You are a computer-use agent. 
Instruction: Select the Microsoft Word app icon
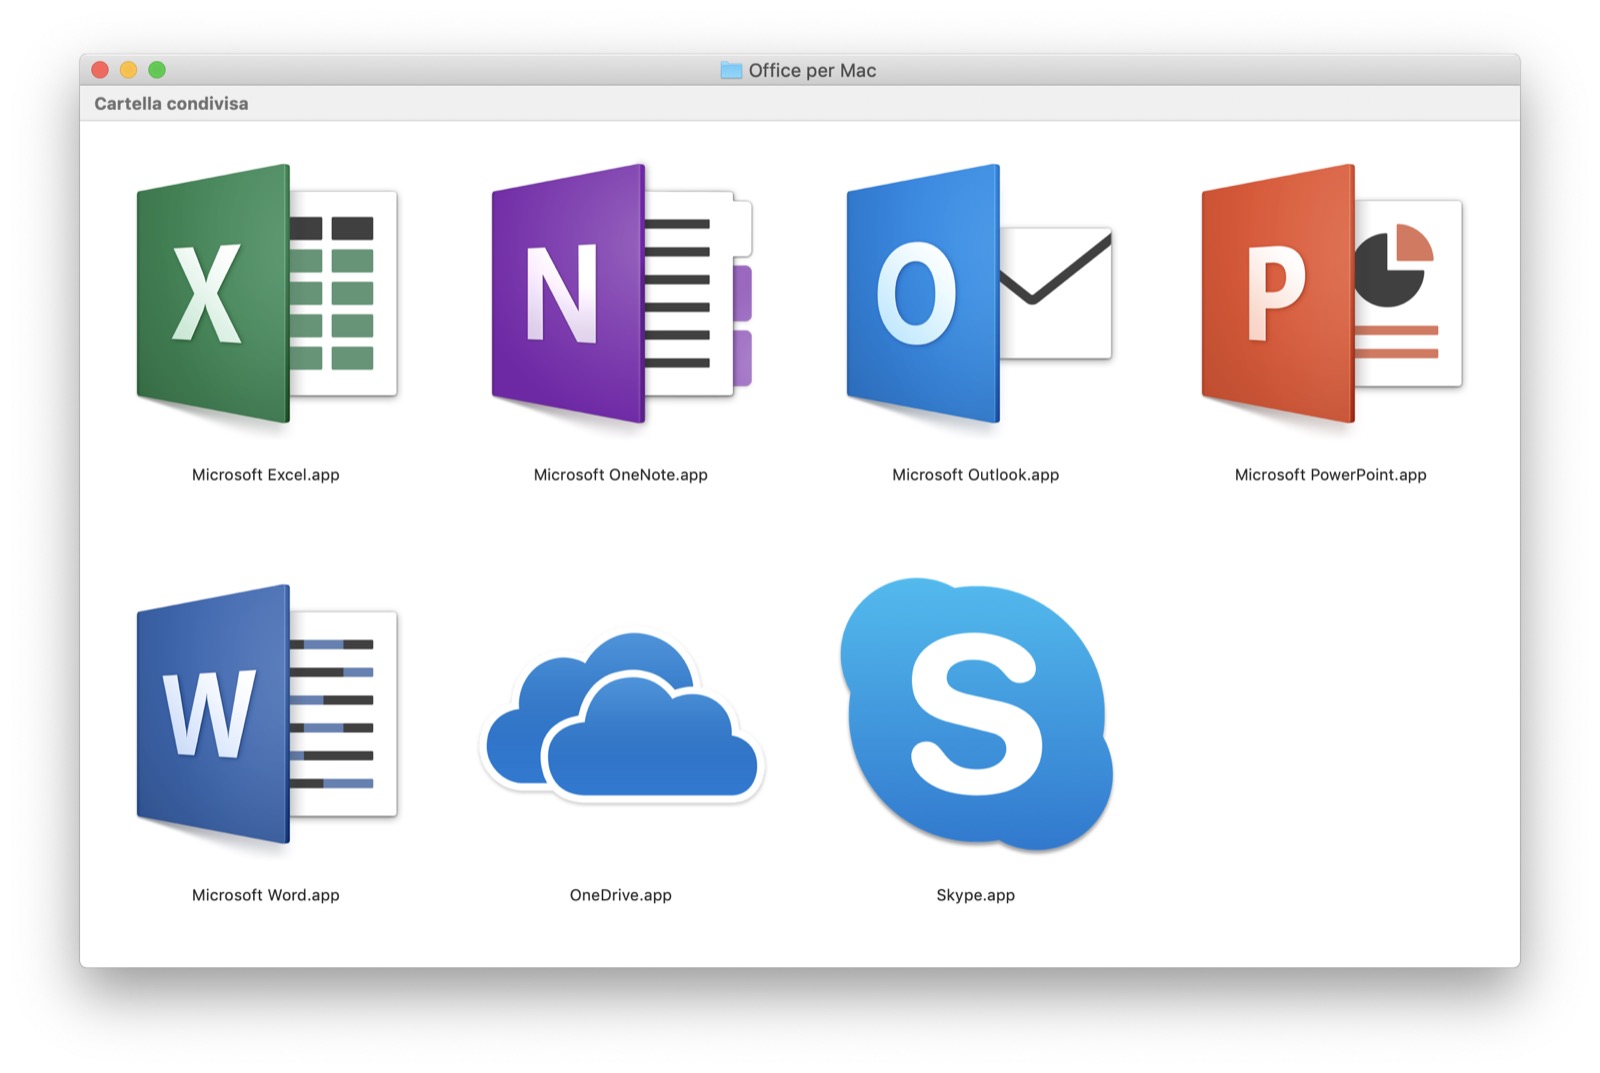pyautogui.click(x=266, y=714)
